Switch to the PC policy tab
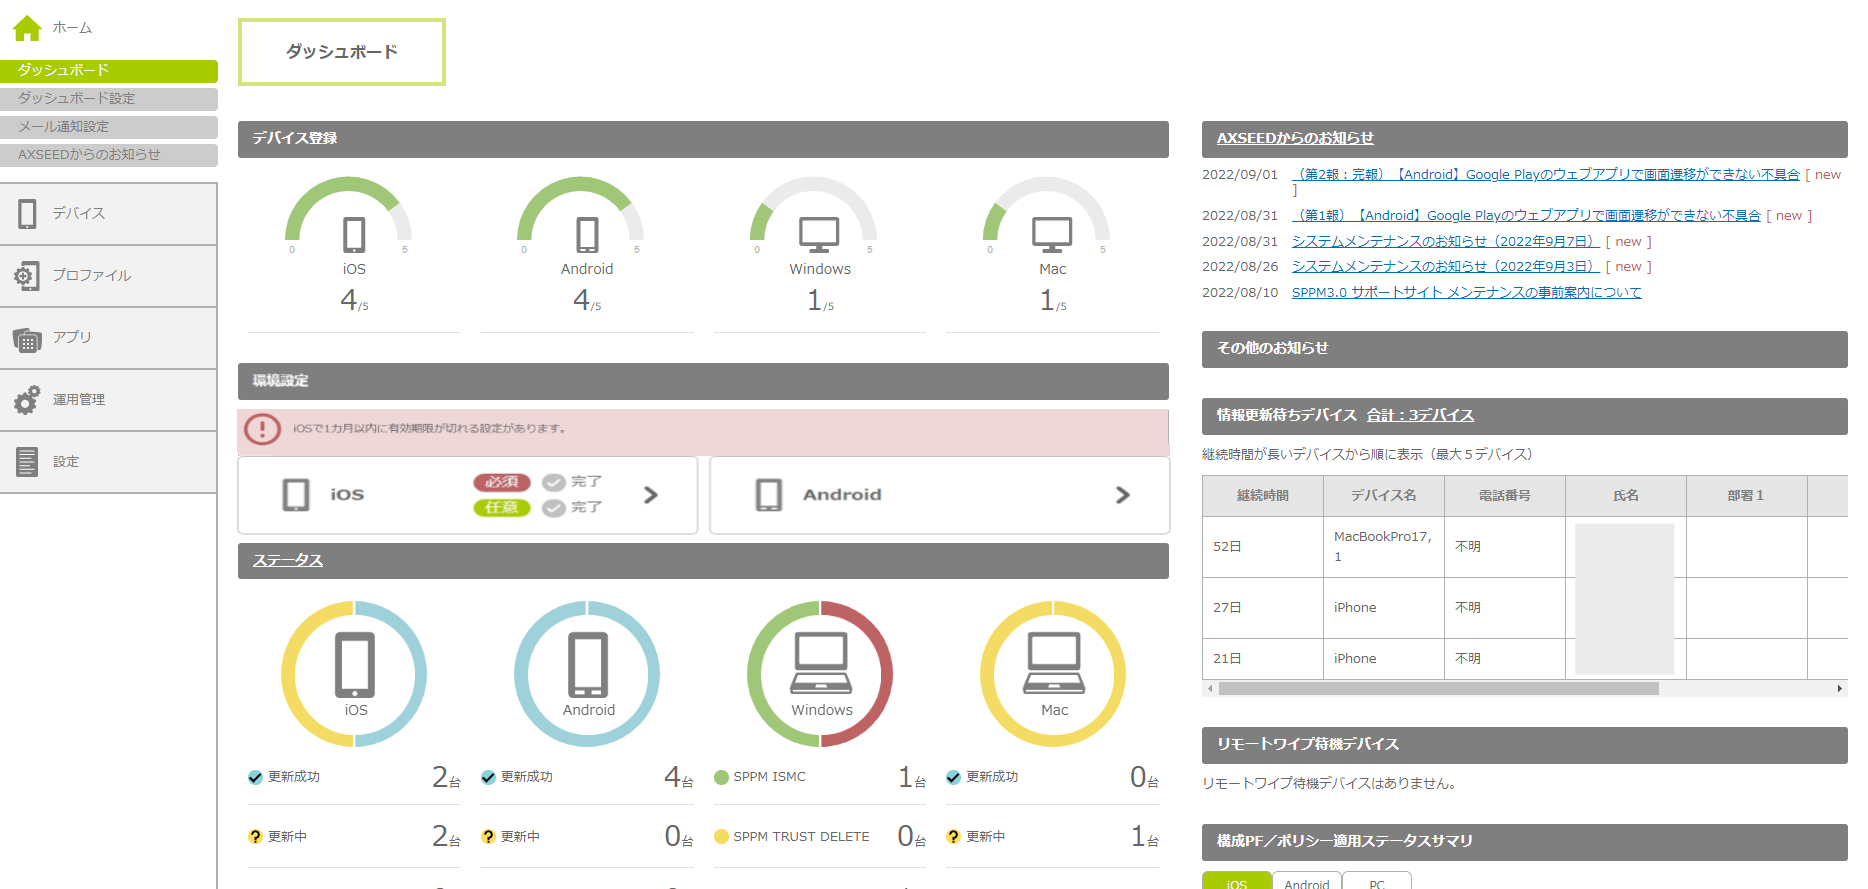This screenshot has width=1868, height=889. 1377,881
